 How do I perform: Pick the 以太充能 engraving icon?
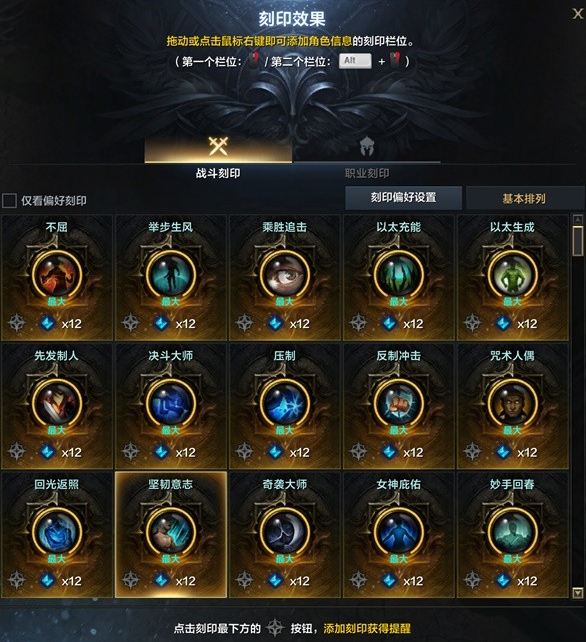point(398,275)
